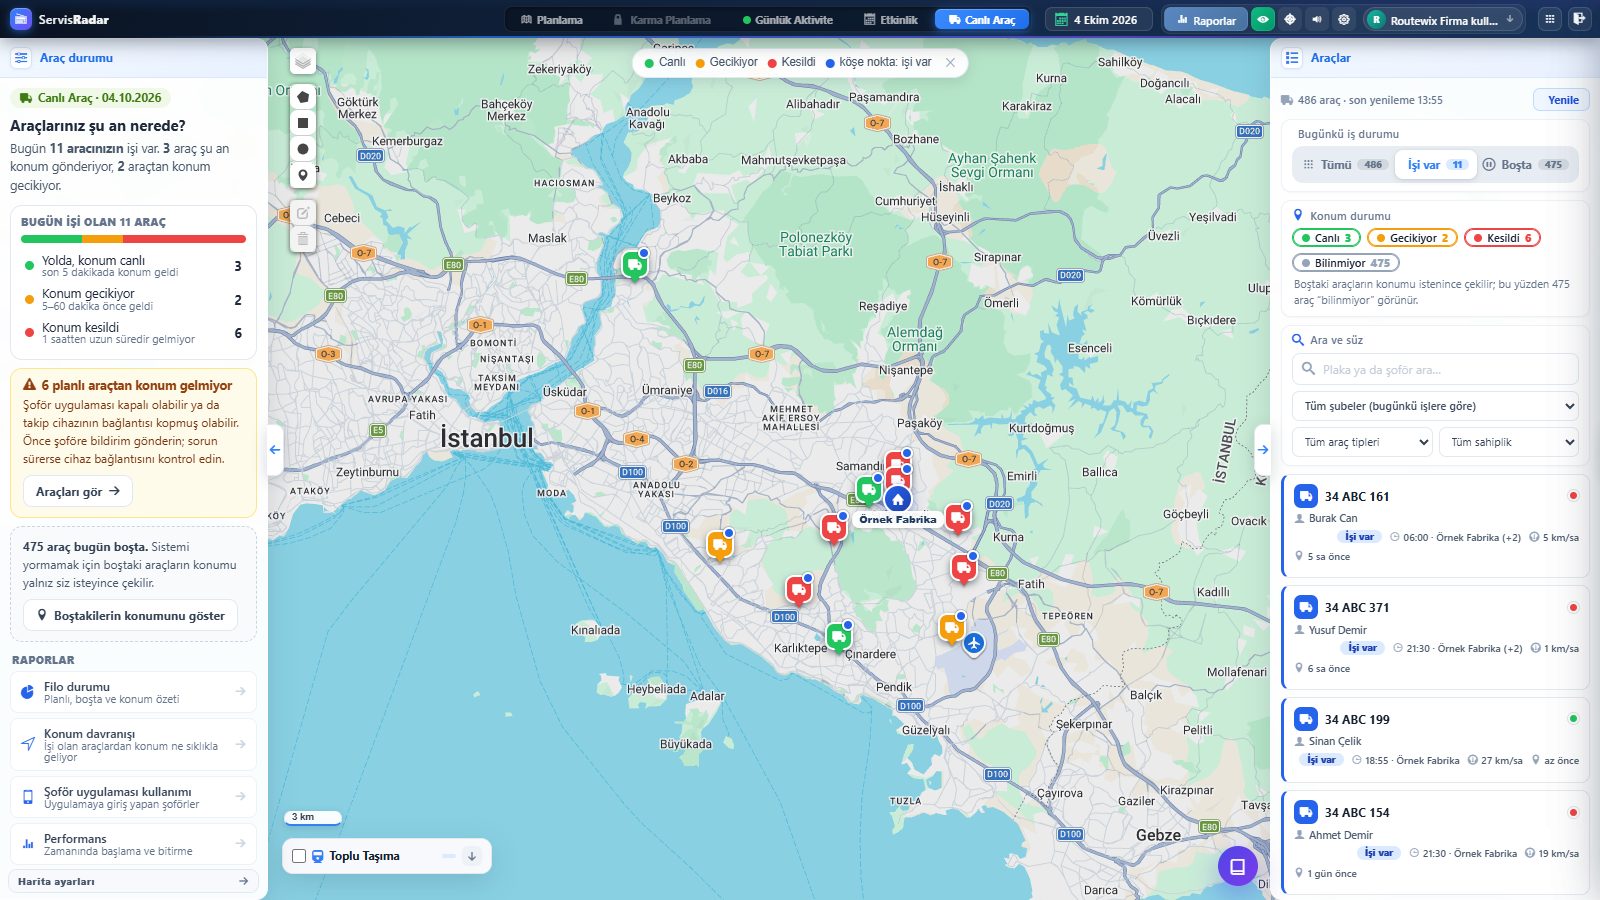Open the map layers control
The height and width of the screenshot is (900, 1600).
click(303, 62)
